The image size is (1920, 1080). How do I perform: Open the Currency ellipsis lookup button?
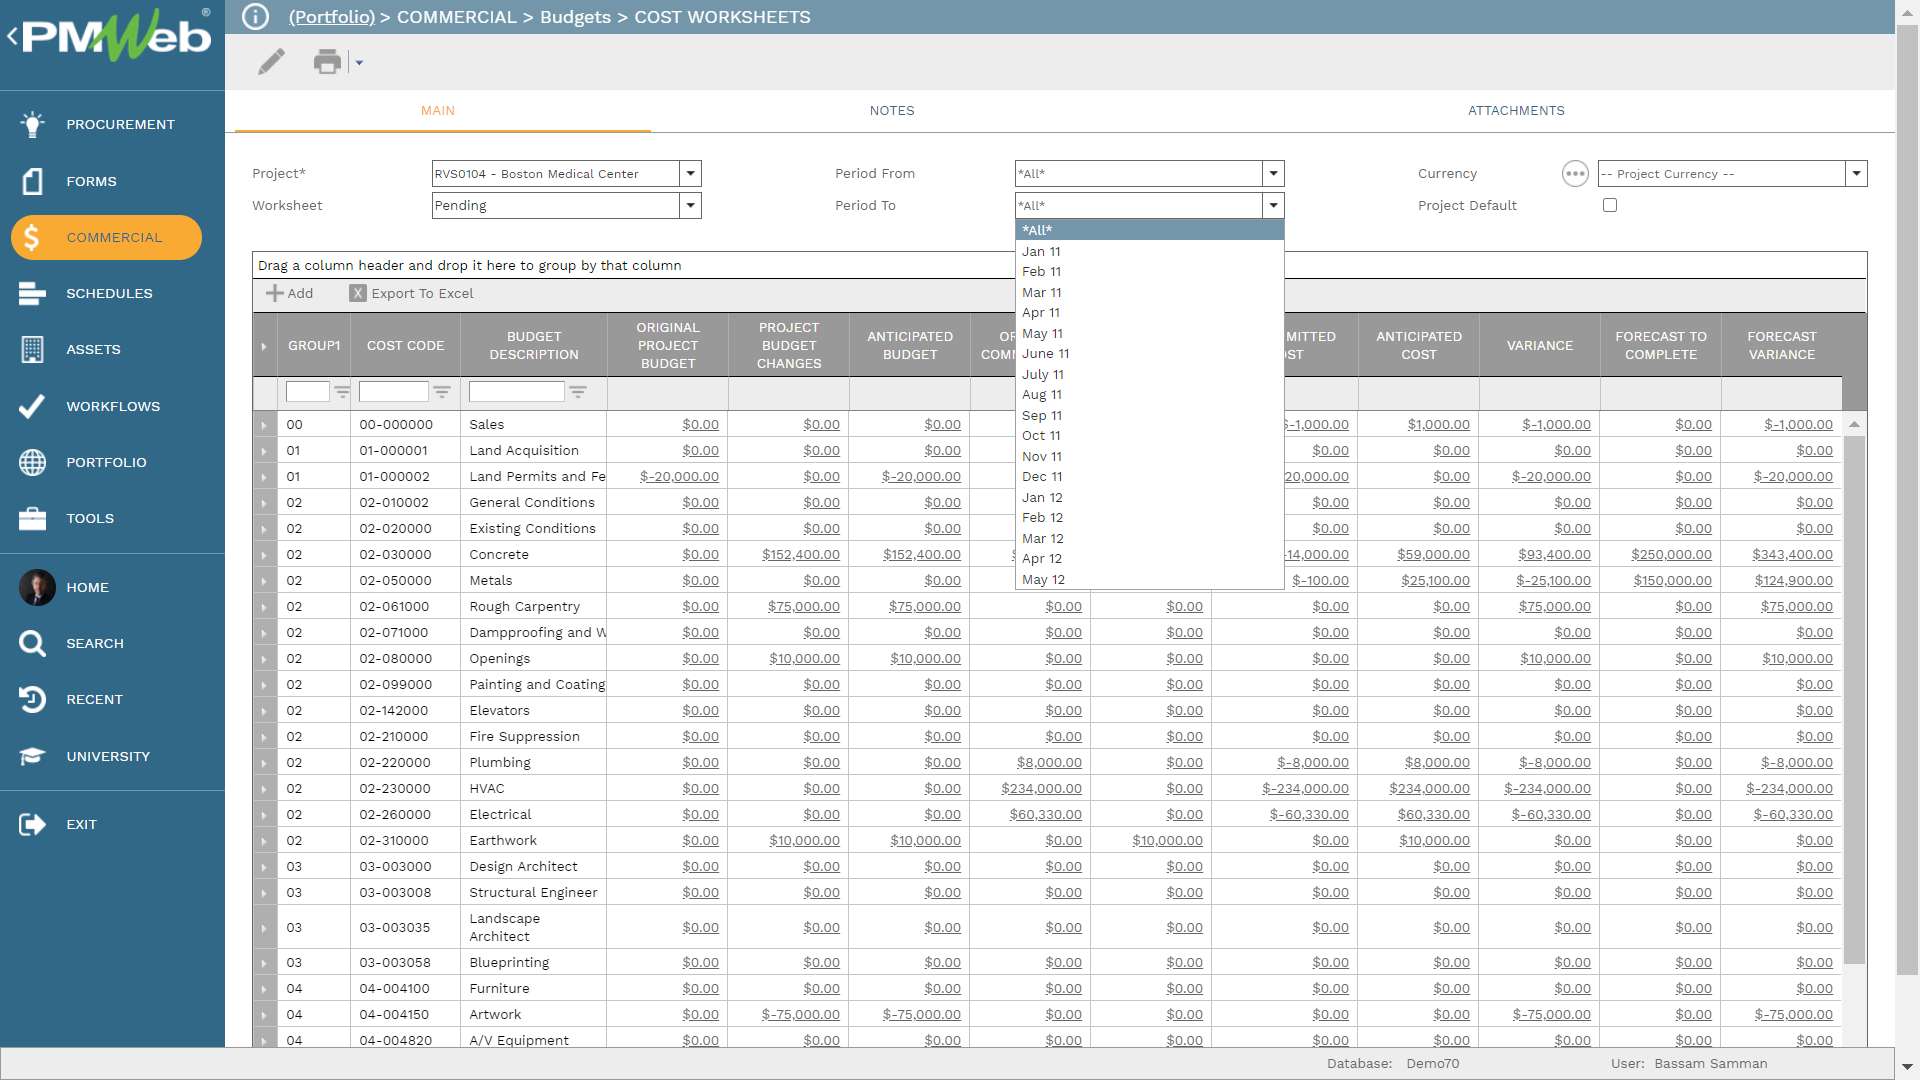click(x=1575, y=174)
